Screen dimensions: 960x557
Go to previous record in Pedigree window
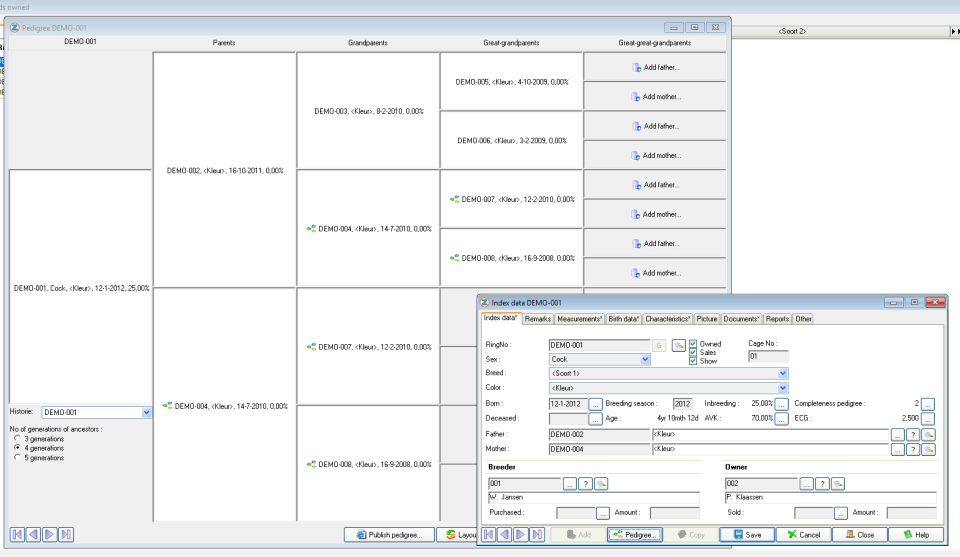pos(33,534)
